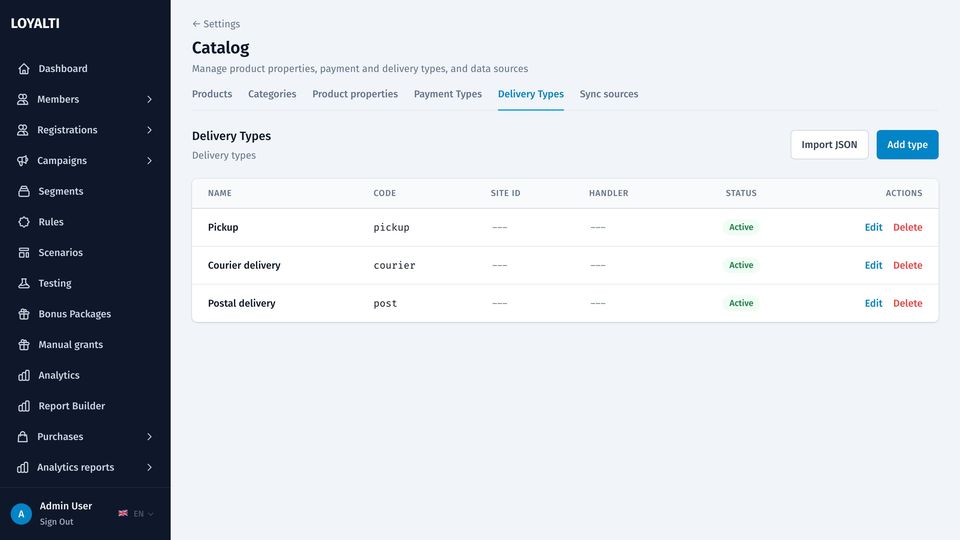Image resolution: width=960 pixels, height=540 pixels.
Task: Click the Admin User avatar
Action: pyautogui.click(x=21, y=514)
